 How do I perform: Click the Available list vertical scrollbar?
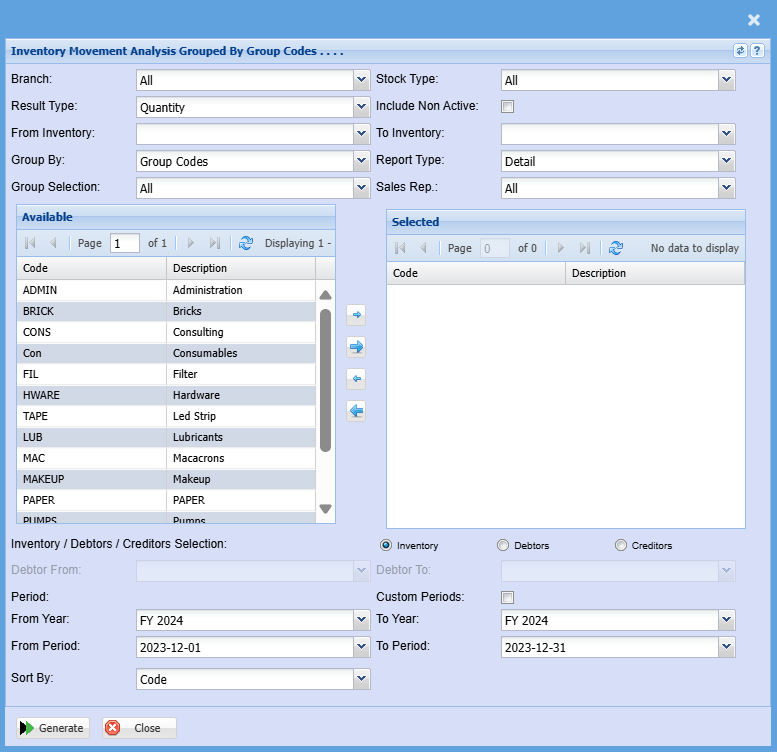(x=325, y=380)
